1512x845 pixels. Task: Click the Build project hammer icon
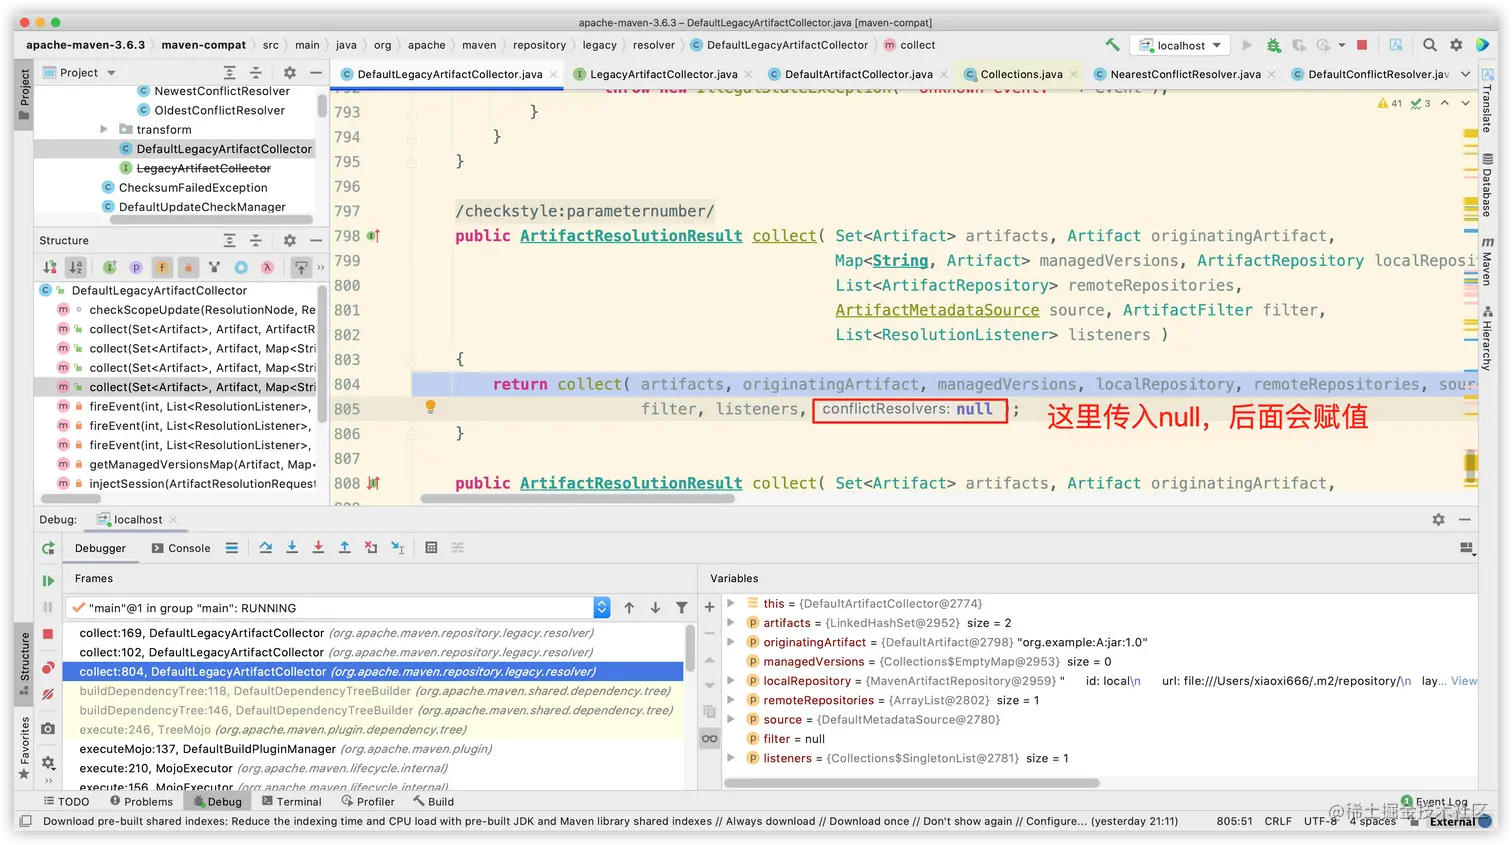point(1112,45)
